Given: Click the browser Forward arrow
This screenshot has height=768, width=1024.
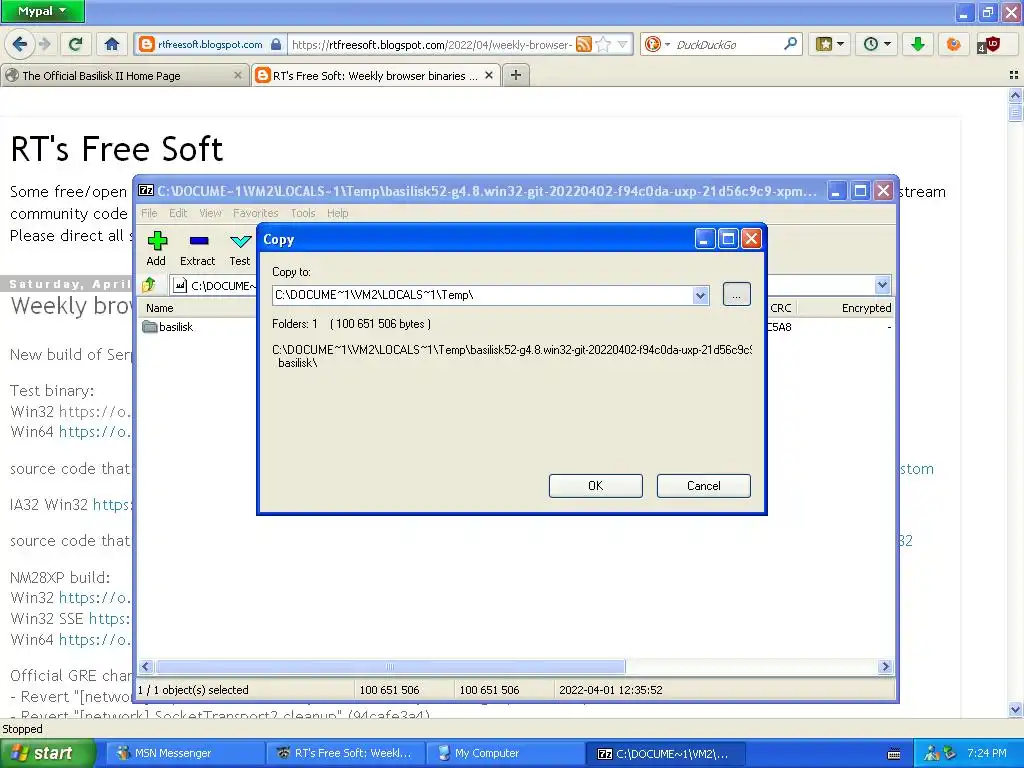Looking at the screenshot, I should (44, 44).
